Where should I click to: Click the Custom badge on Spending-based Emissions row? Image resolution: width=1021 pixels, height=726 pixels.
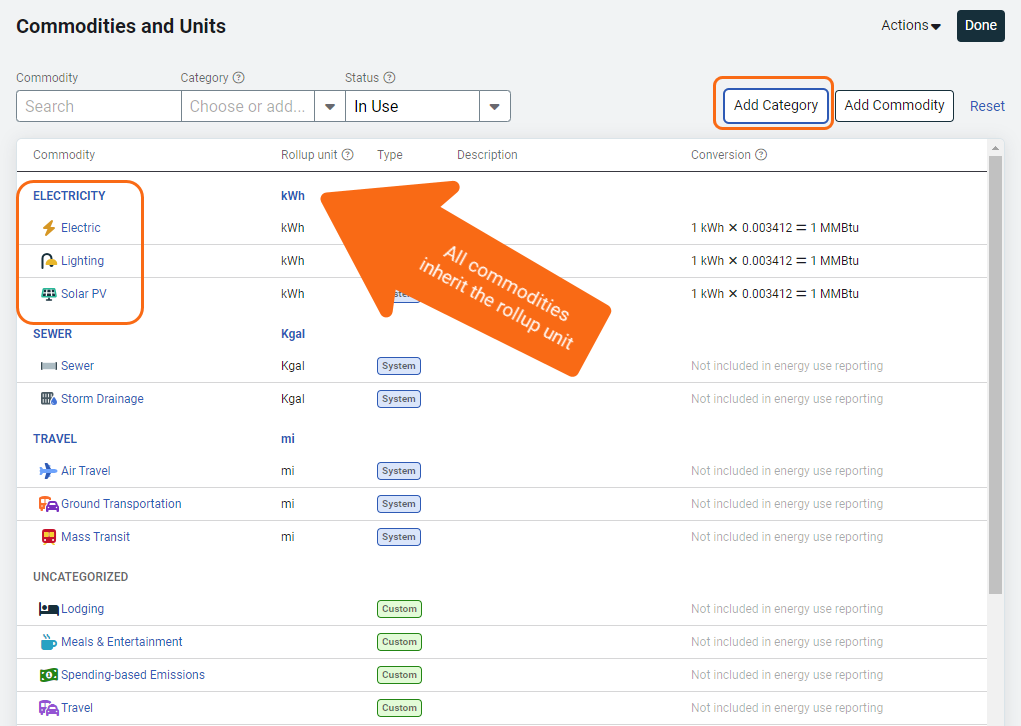tap(399, 675)
